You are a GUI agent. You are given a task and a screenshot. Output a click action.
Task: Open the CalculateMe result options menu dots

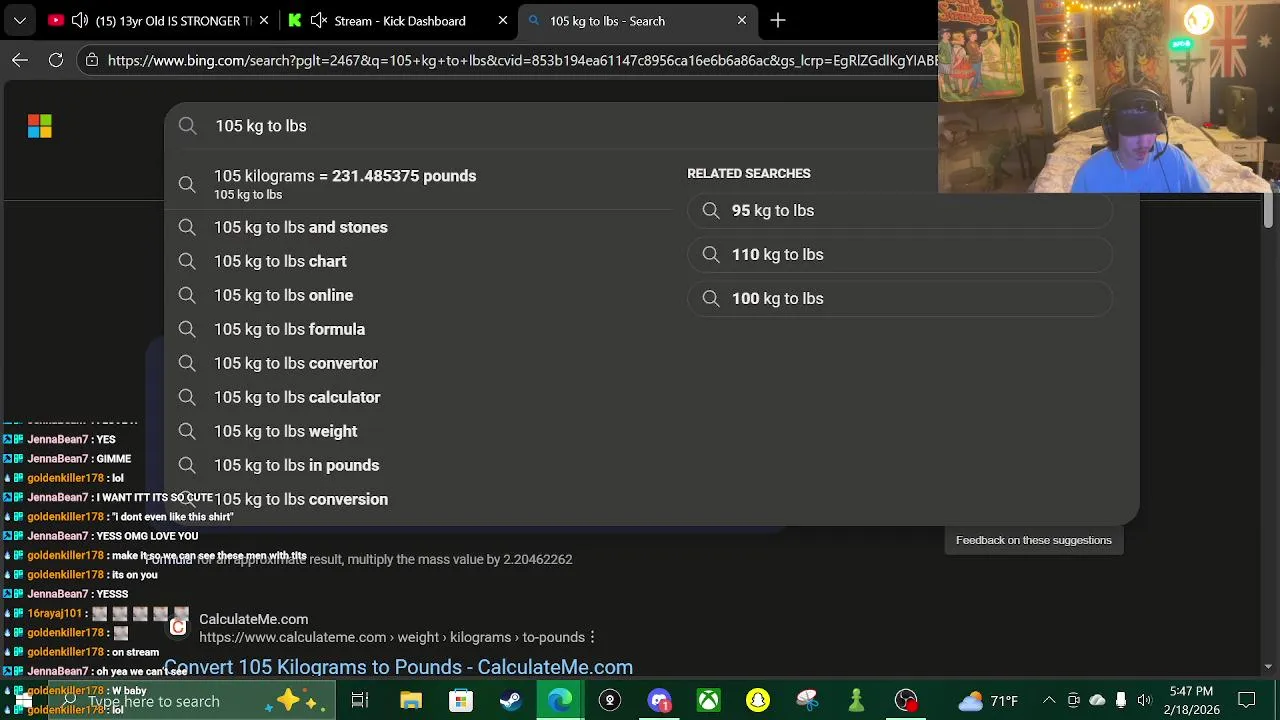click(592, 637)
